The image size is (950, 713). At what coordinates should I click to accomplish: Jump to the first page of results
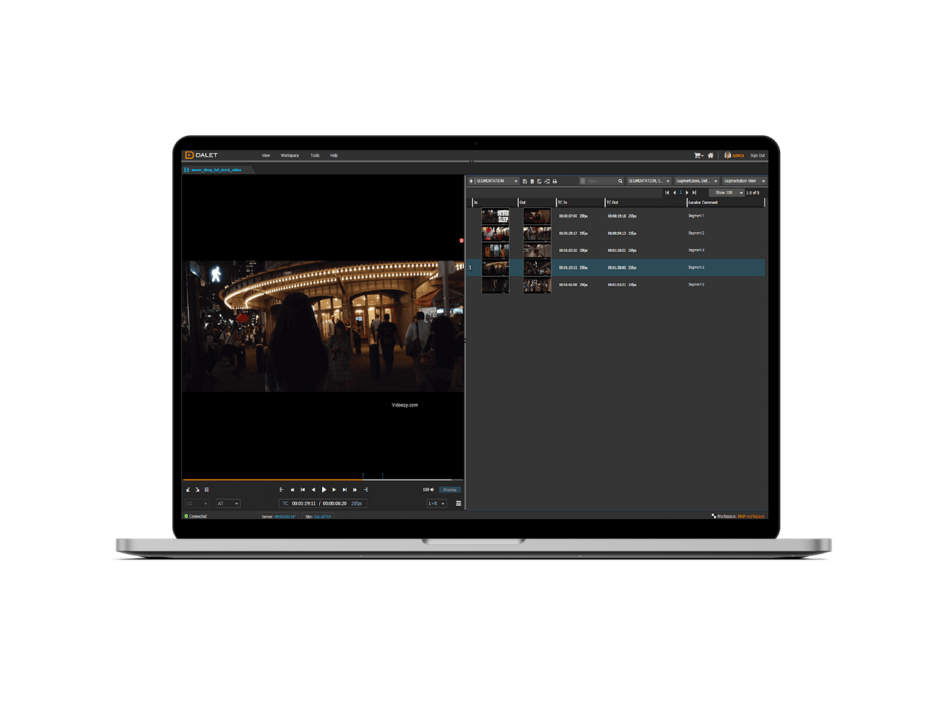[x=667, y=192]
